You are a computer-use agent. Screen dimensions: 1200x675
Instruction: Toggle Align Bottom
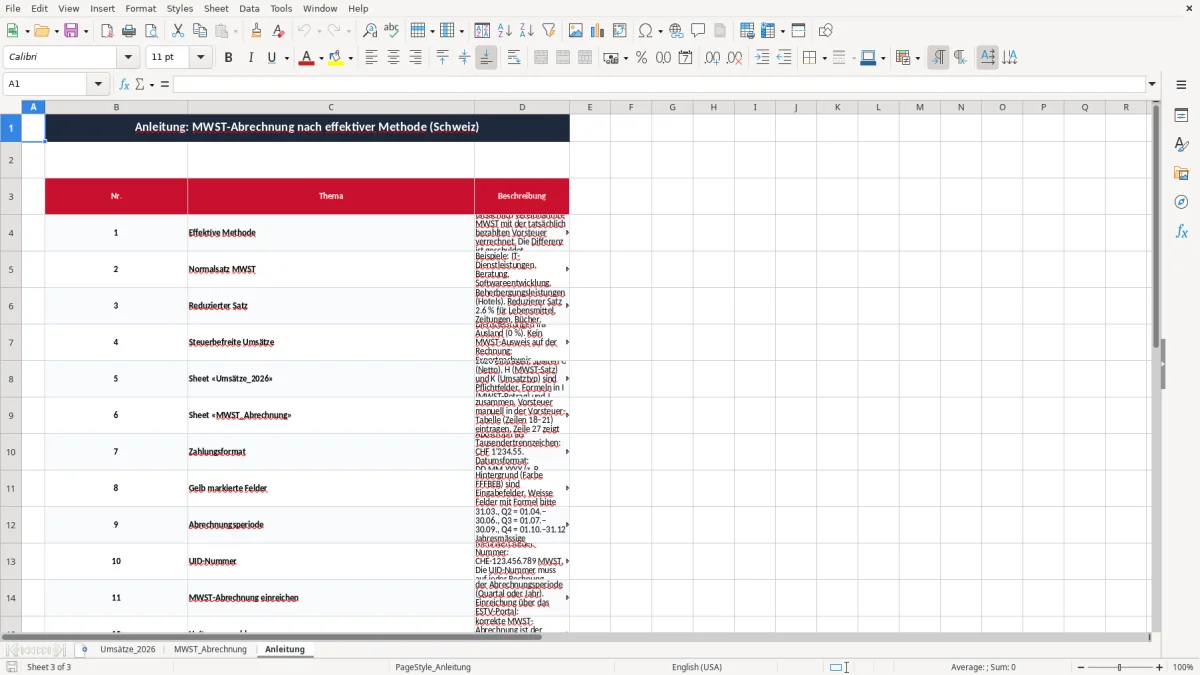[486, 58]
